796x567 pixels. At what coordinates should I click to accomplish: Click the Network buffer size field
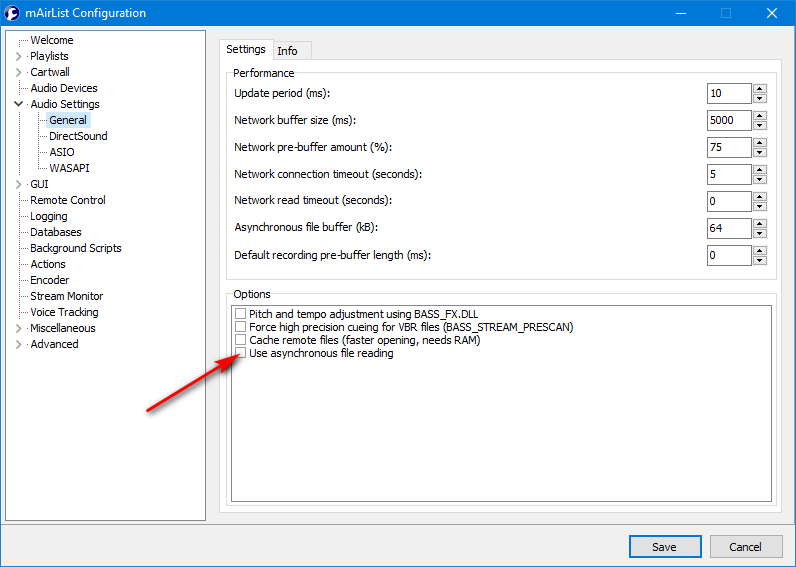(729, 120)
